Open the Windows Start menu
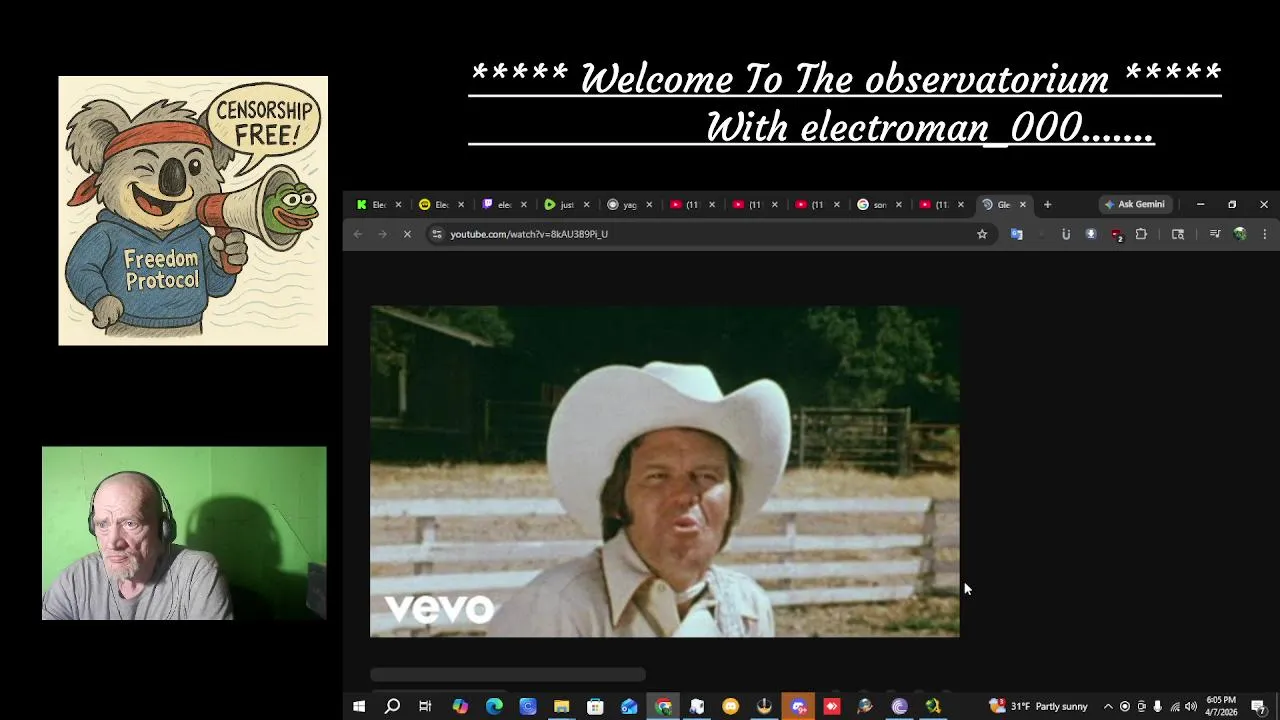Viewport: 1280px width, 720px height. (x=359, y=707)
